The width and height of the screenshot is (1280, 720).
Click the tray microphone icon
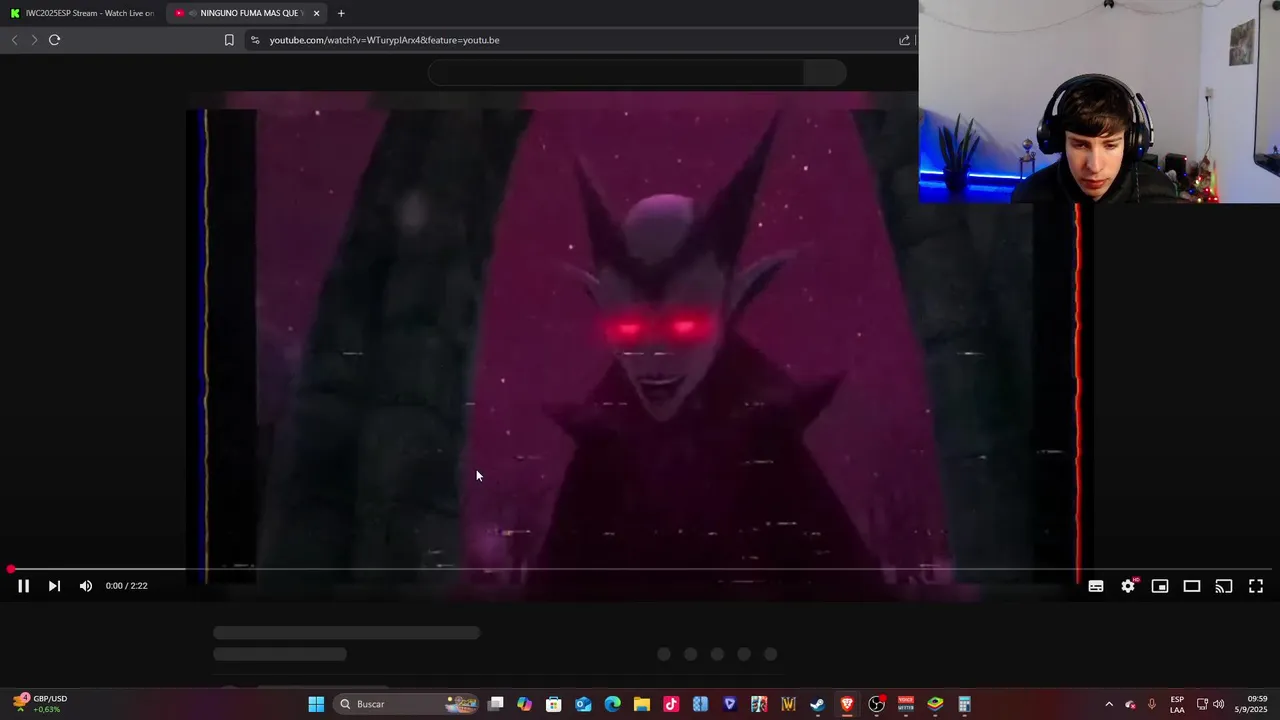[x=1152, y=704]
